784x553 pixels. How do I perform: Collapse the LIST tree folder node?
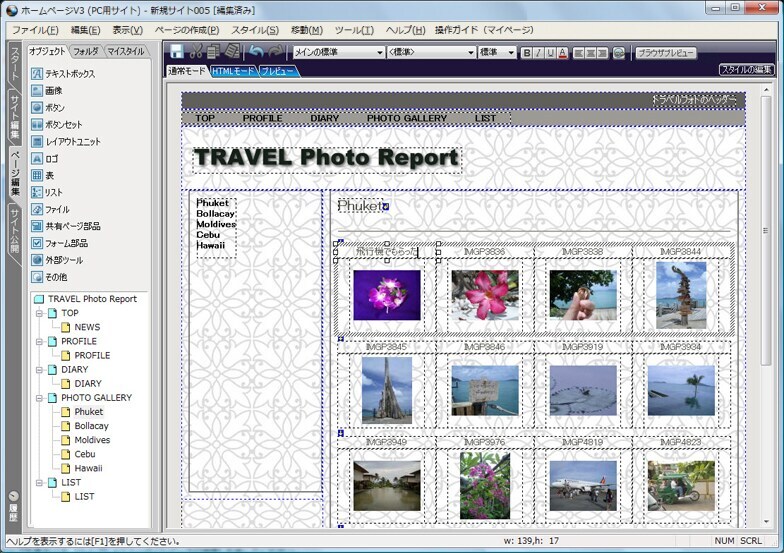(x=40, y=483)
